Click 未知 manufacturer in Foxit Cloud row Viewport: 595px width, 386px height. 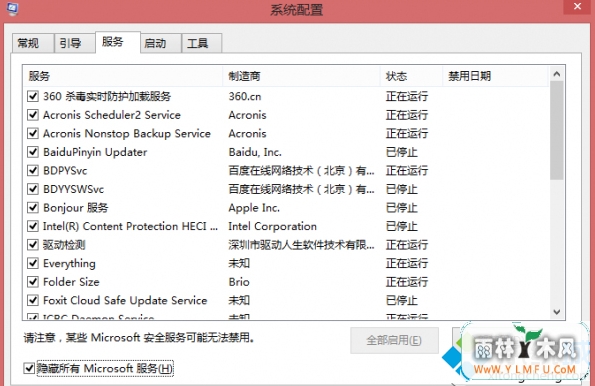239,301
